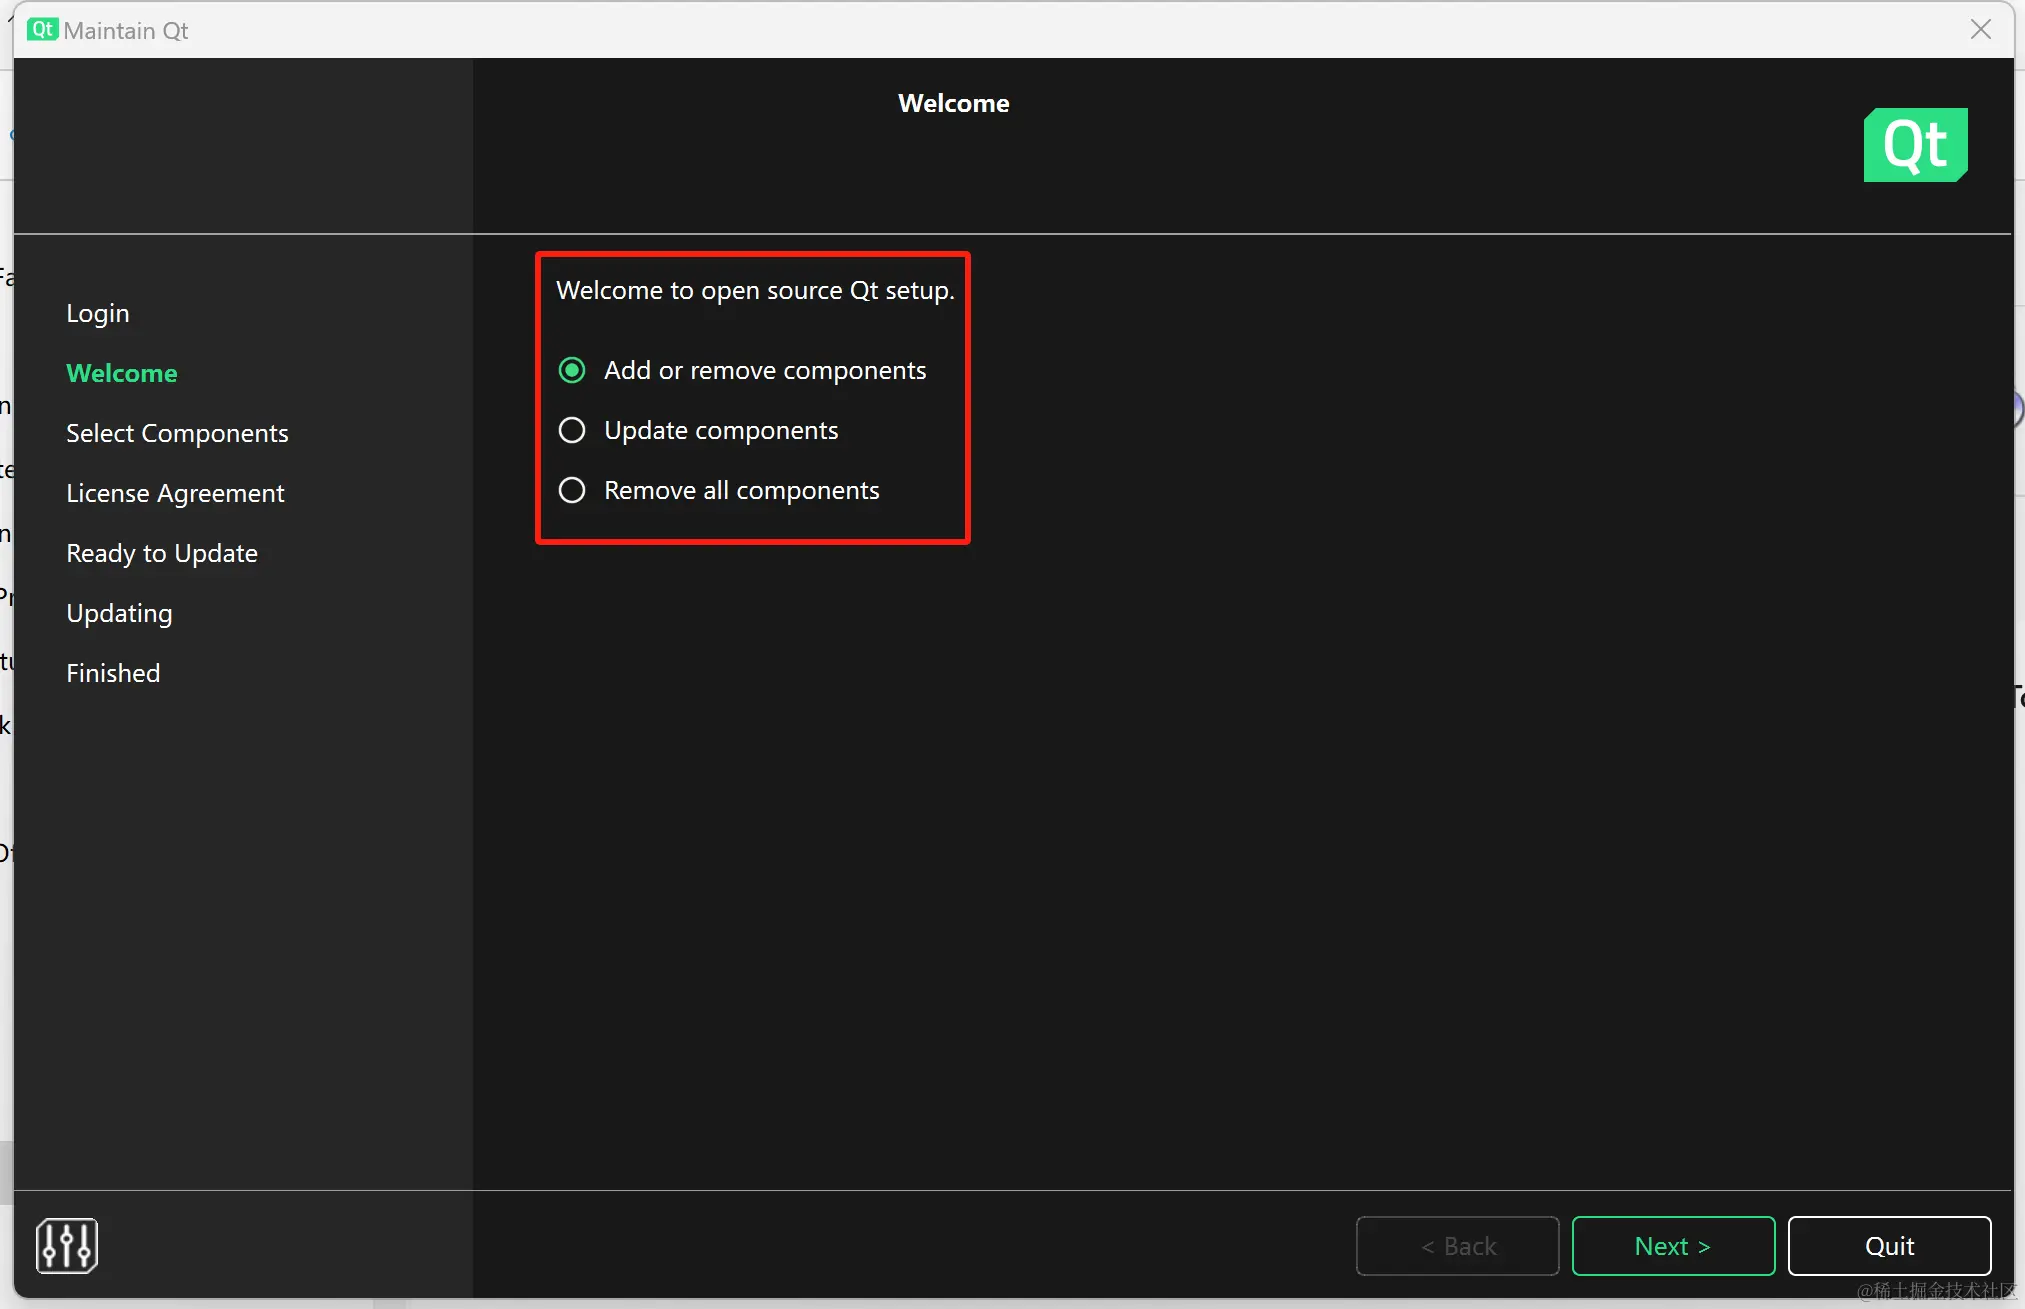Screen dimensions: 2025x1309
Task: Click the Finished step in sidebar
Action: click(x=113, y=674)
